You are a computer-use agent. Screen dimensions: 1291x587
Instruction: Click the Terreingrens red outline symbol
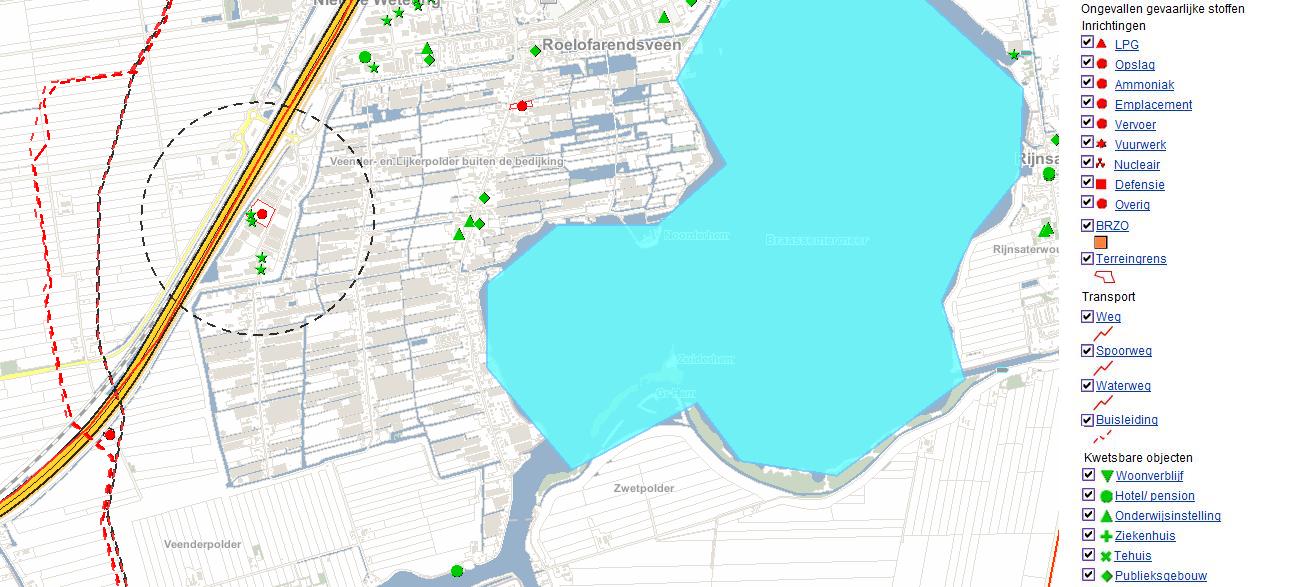[1105, 277]
